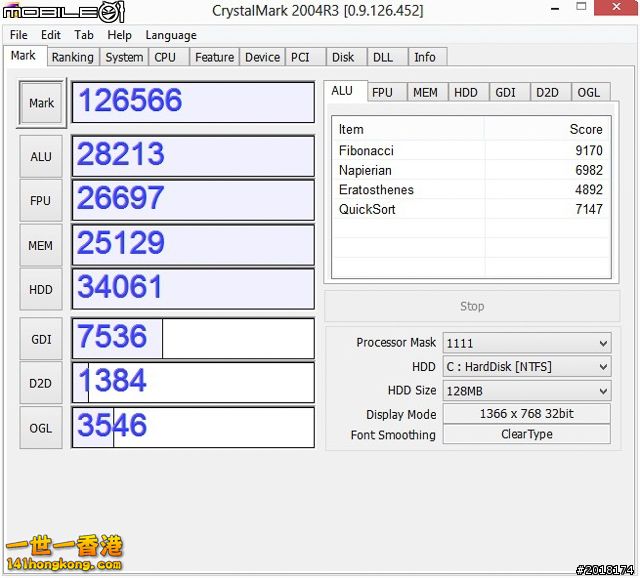Run the ALU benchmark button

(x=41, y=156)
